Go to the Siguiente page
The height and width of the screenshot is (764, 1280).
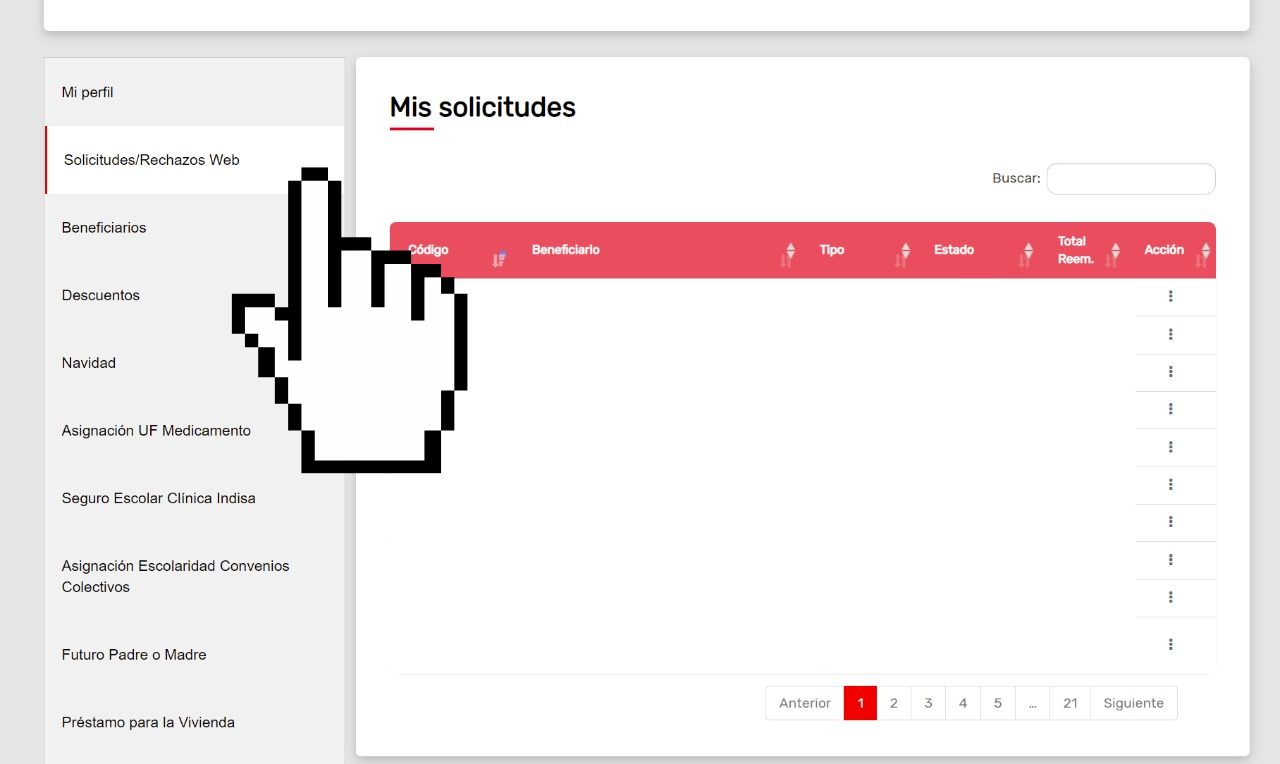tap(1133, 703)
